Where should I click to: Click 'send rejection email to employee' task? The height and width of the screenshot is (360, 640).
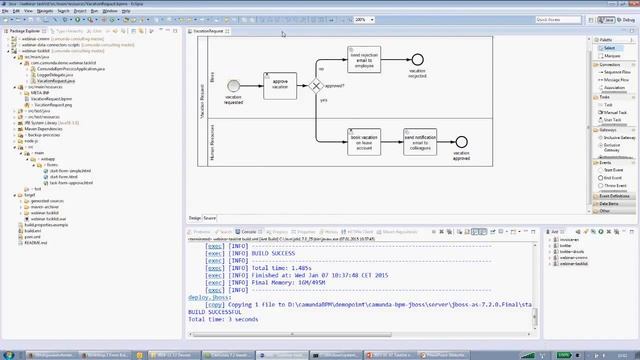364,60
